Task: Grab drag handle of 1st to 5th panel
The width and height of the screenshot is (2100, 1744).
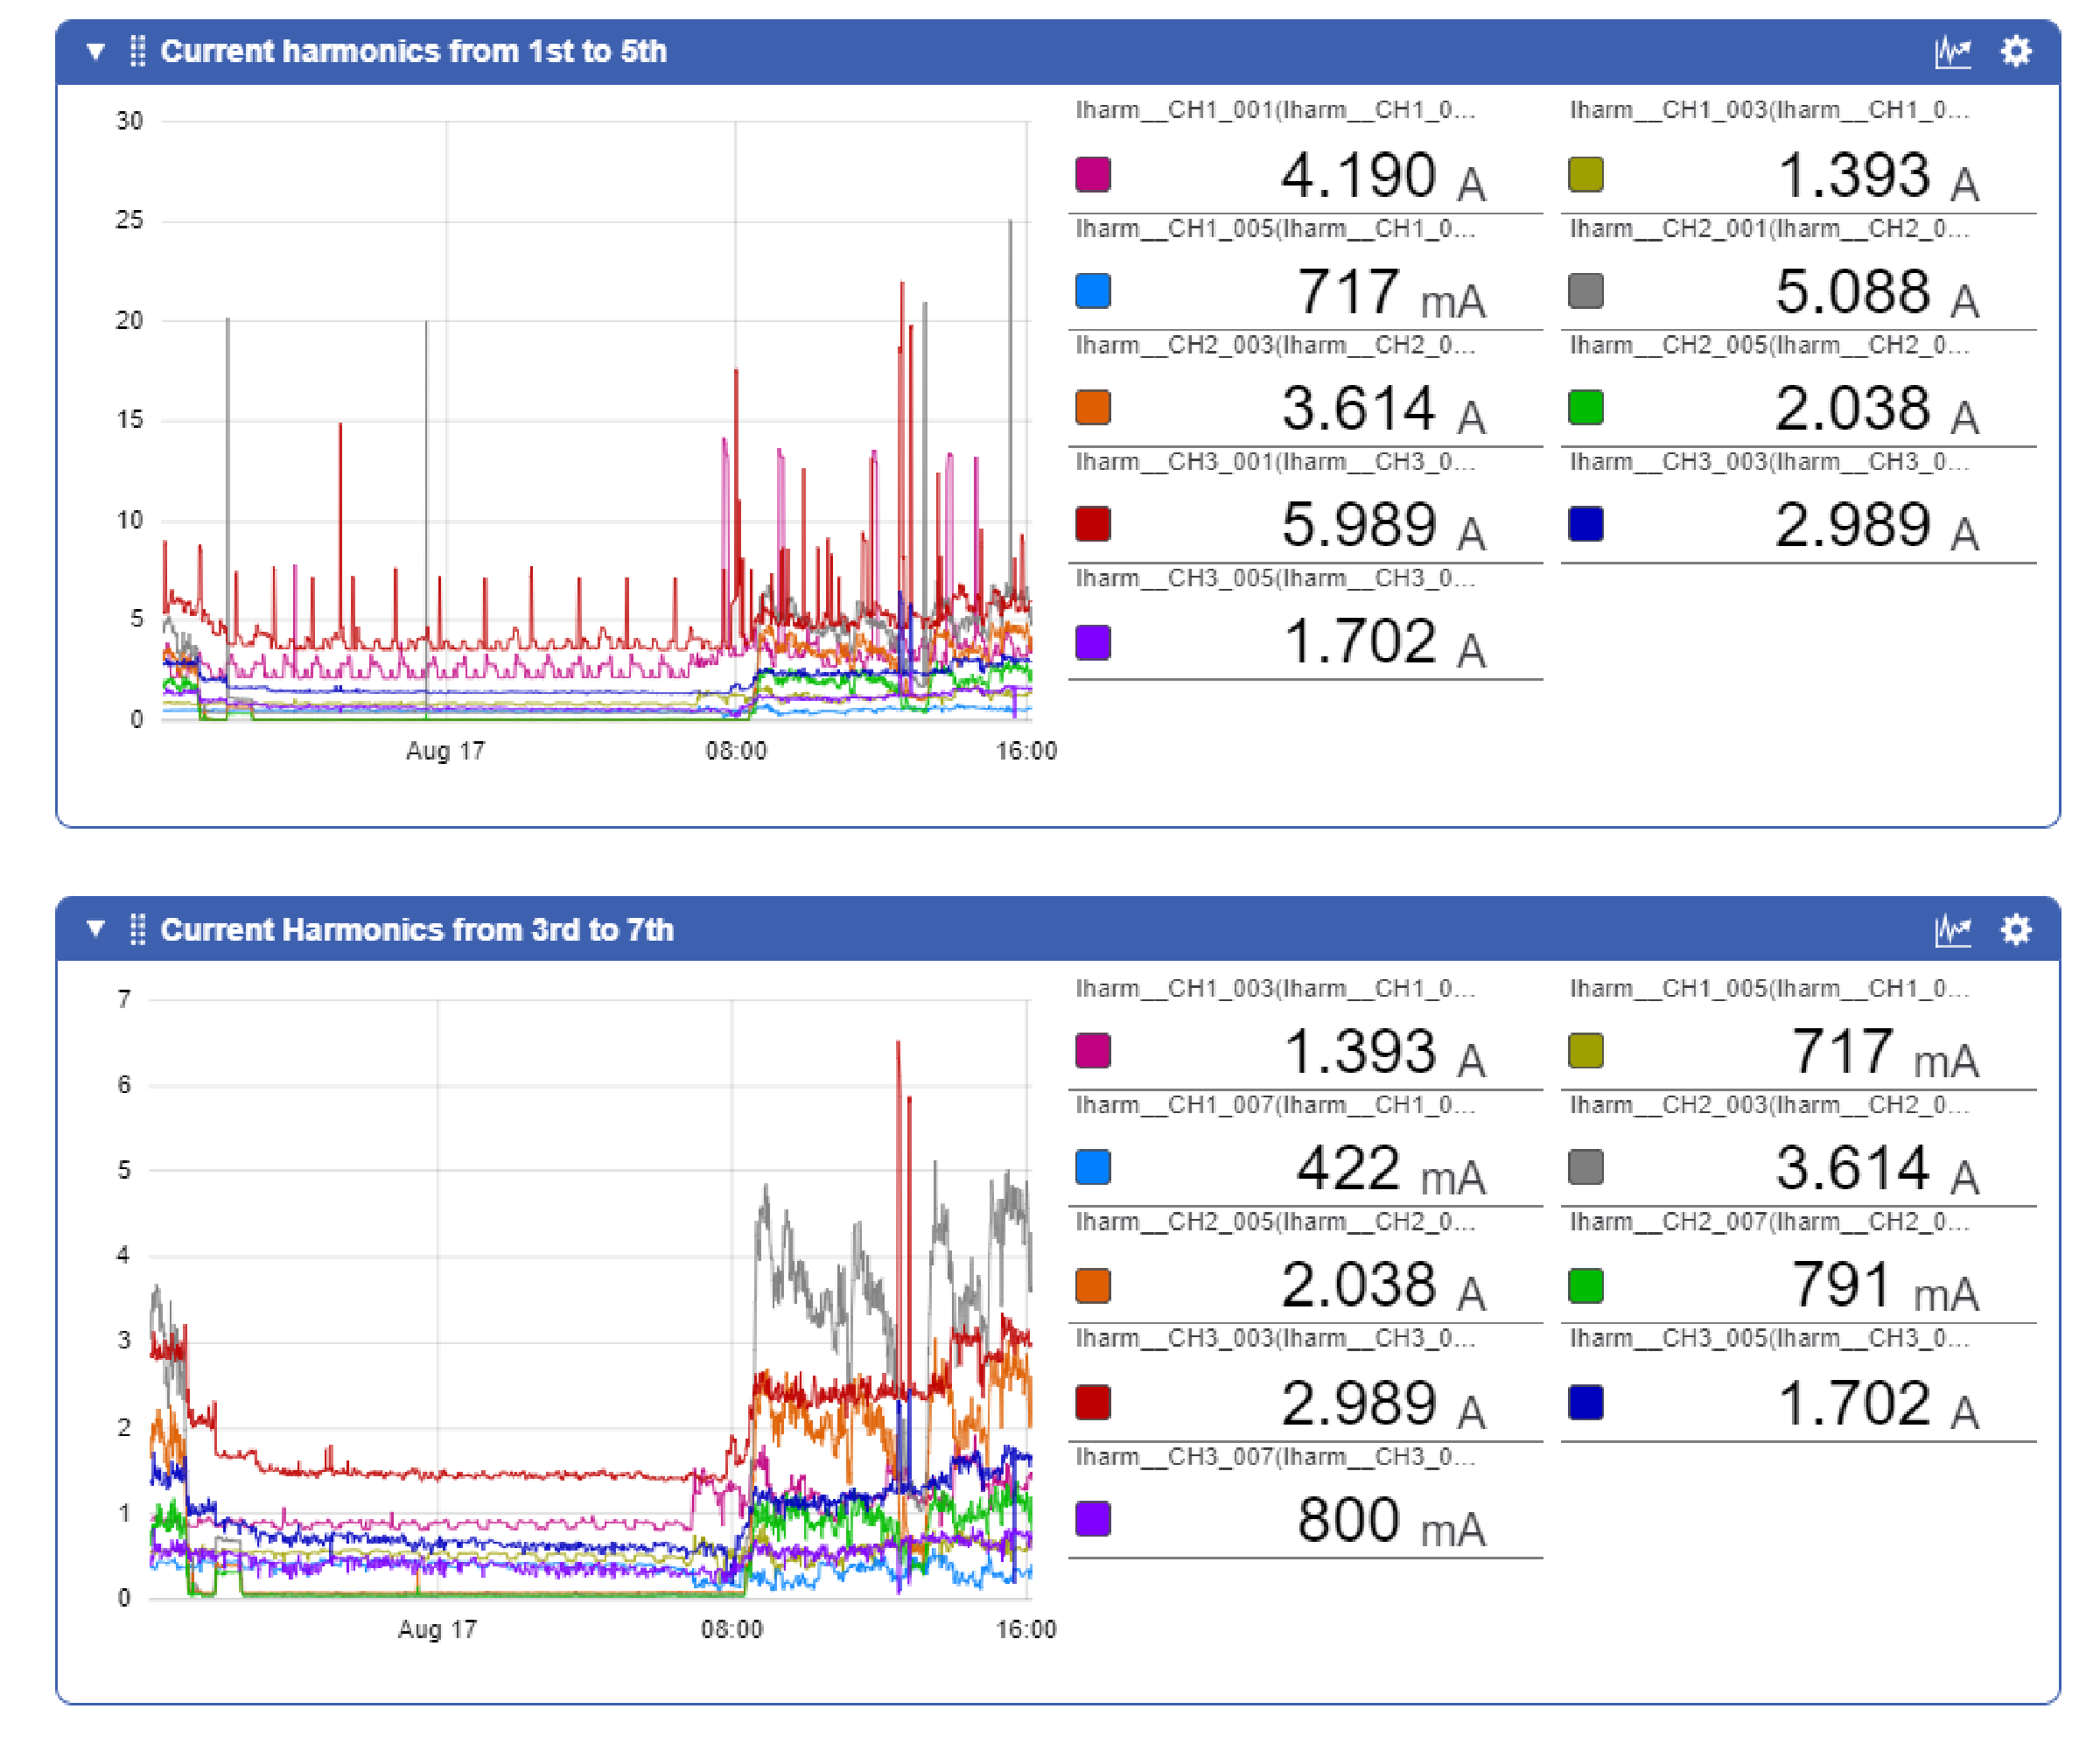Action: point(137,51)
